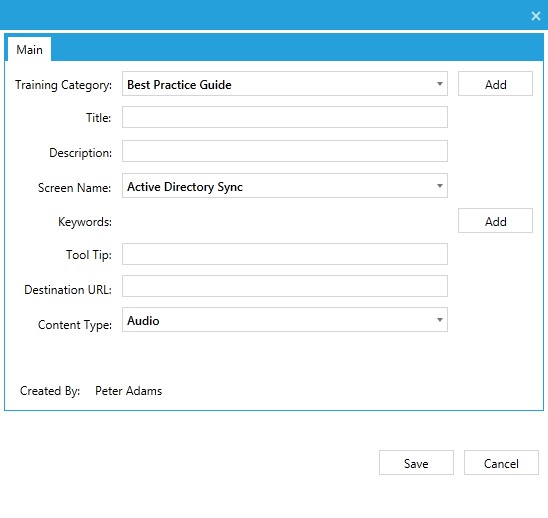The image size is (548, 518).
Task: Click the Created By name Peter Adams
Action: (128, 391)
